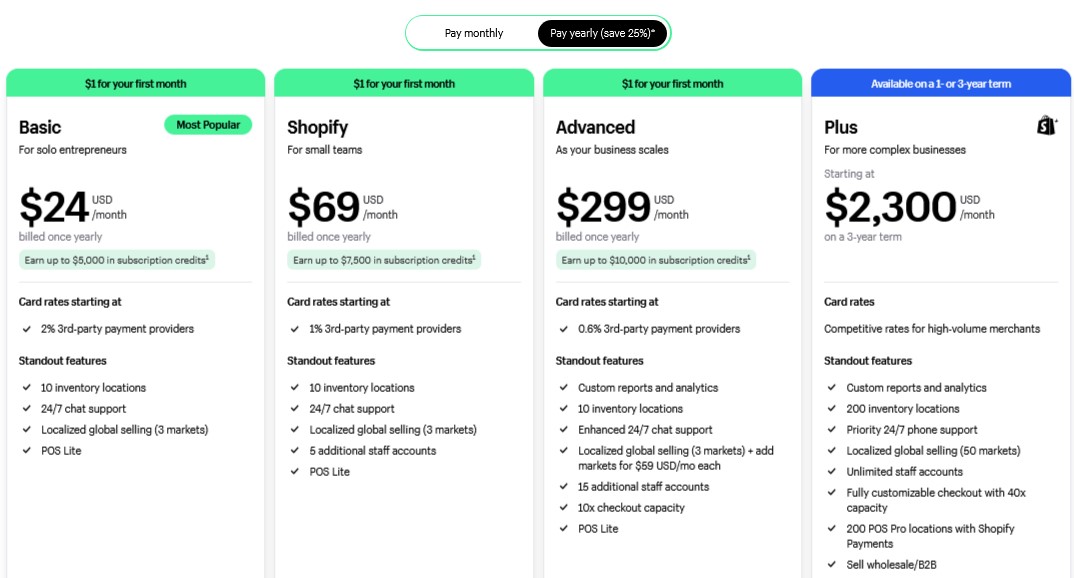Click Advanced plan's $10,000 subscription credits note
The height and width of the screenshot is (578, 1074).
(655, 260)
